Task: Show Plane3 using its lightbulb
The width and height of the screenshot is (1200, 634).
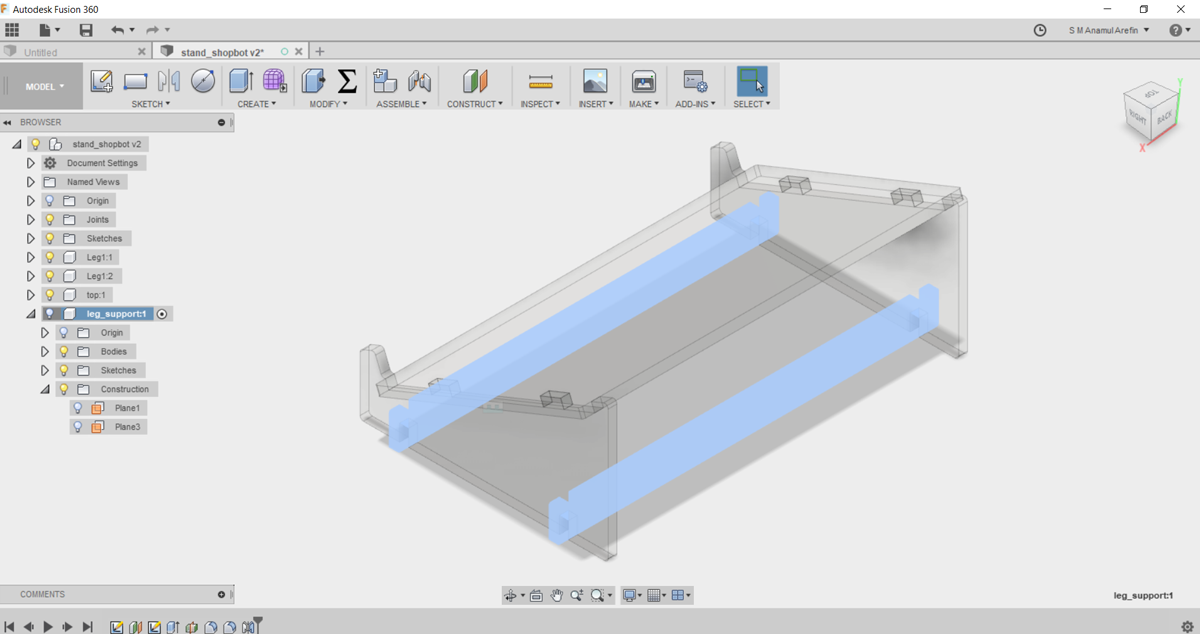Action: [x=78, y=427]
